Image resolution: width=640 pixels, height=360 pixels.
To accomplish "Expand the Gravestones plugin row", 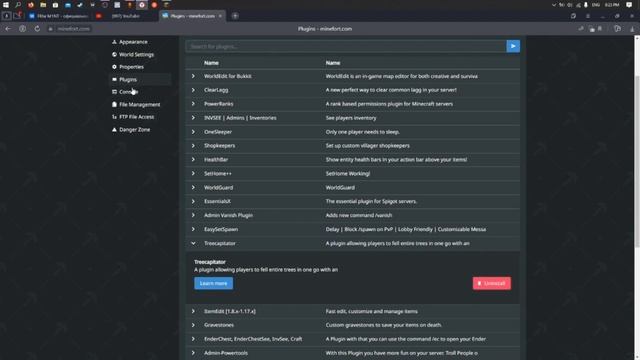I will coord(193,325).
